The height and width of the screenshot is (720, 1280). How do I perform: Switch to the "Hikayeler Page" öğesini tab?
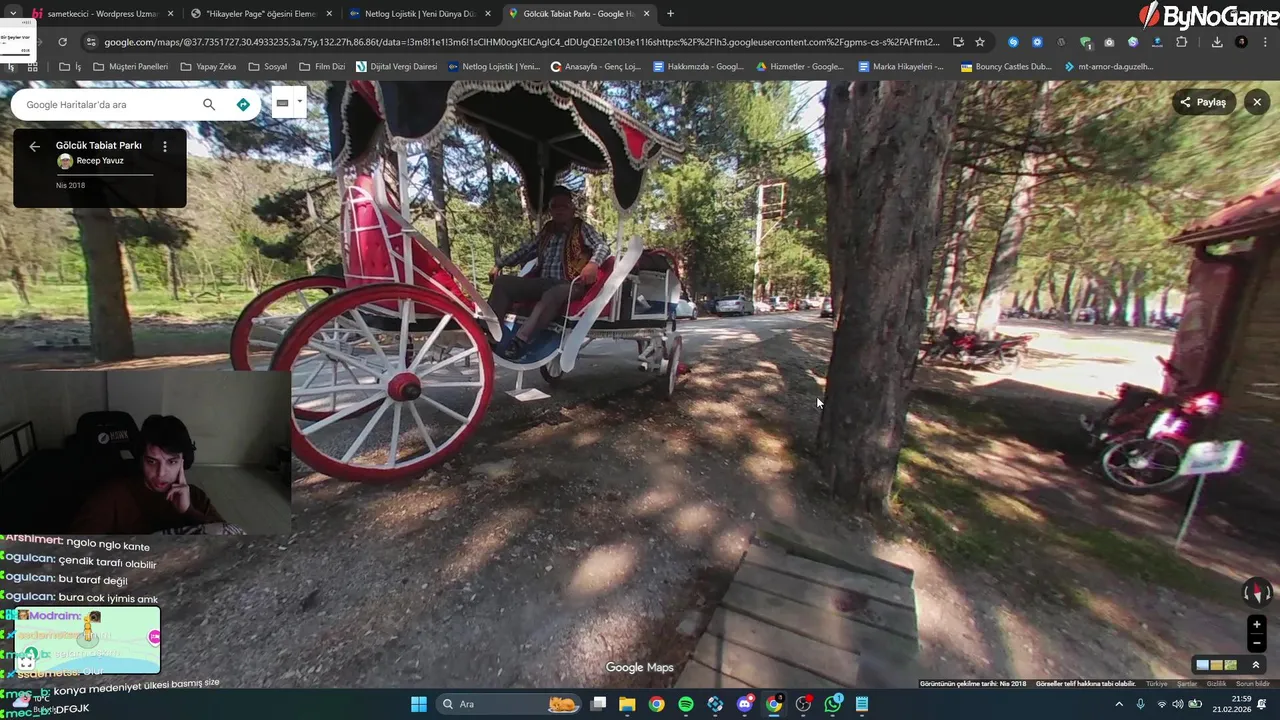[x=260, y=14]
